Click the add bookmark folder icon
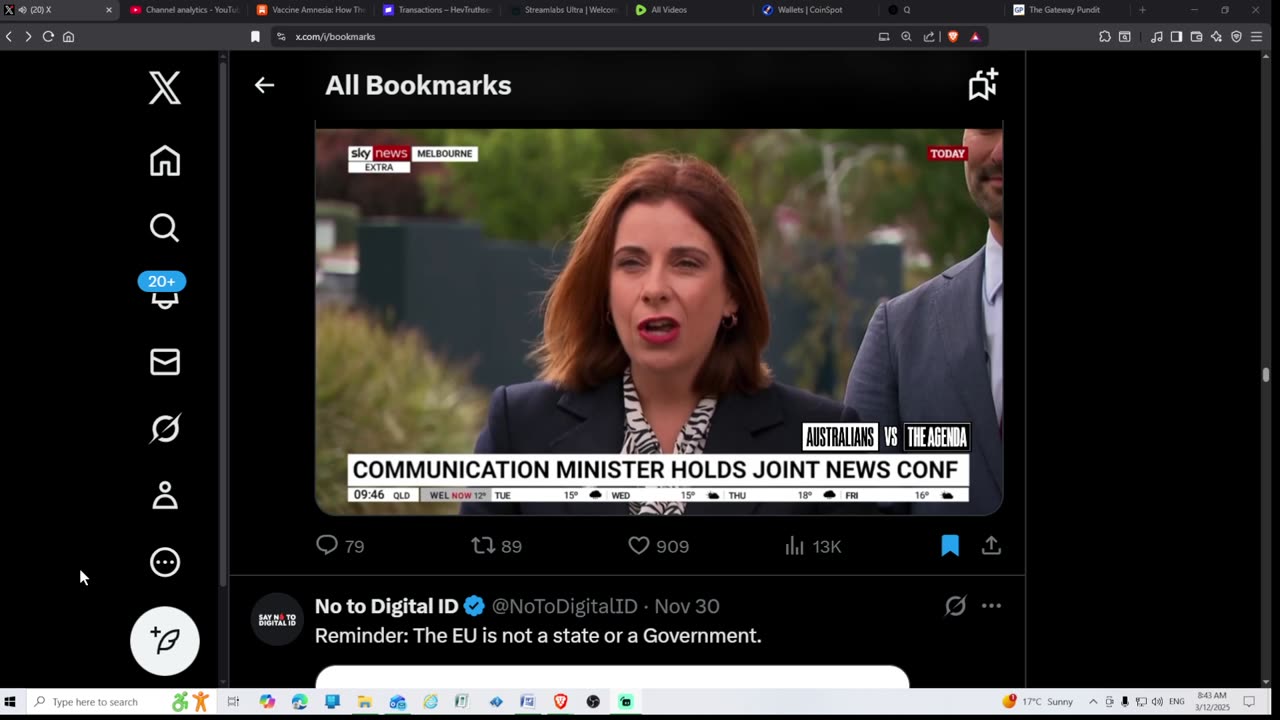Screen dimensions: 1280x720 pos(983,85)
